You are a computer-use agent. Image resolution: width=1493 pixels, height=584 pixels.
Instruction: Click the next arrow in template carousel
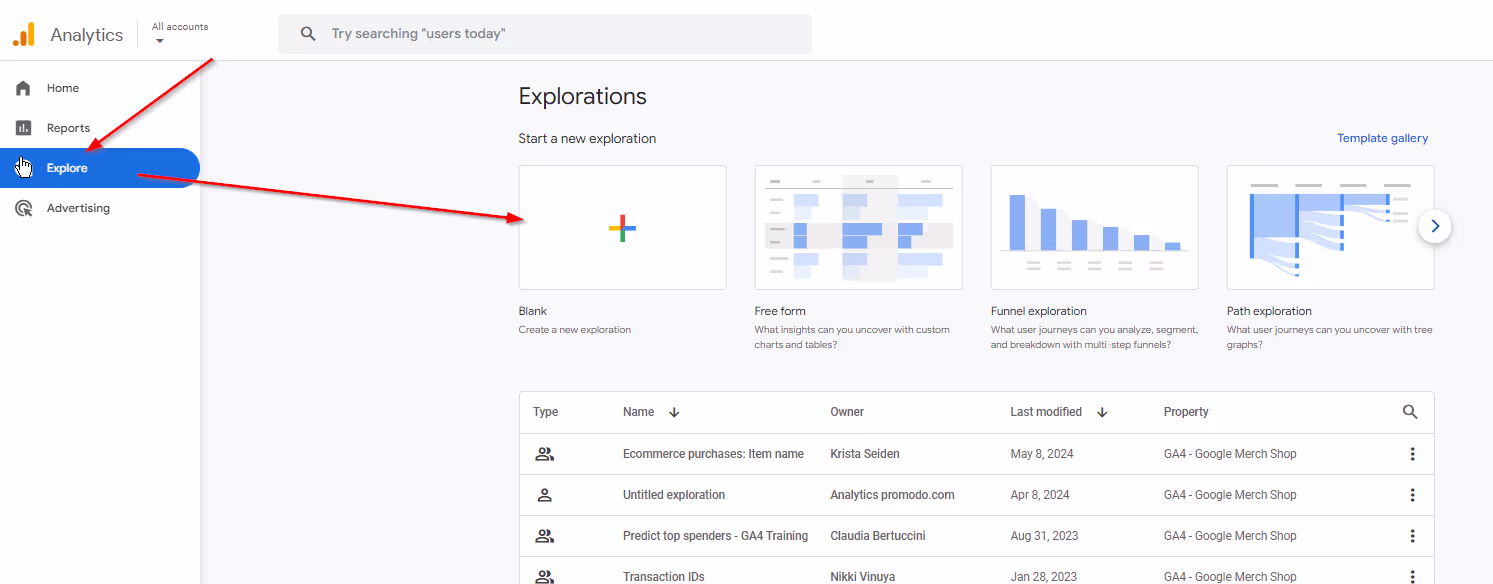[x=1435, y=226]
